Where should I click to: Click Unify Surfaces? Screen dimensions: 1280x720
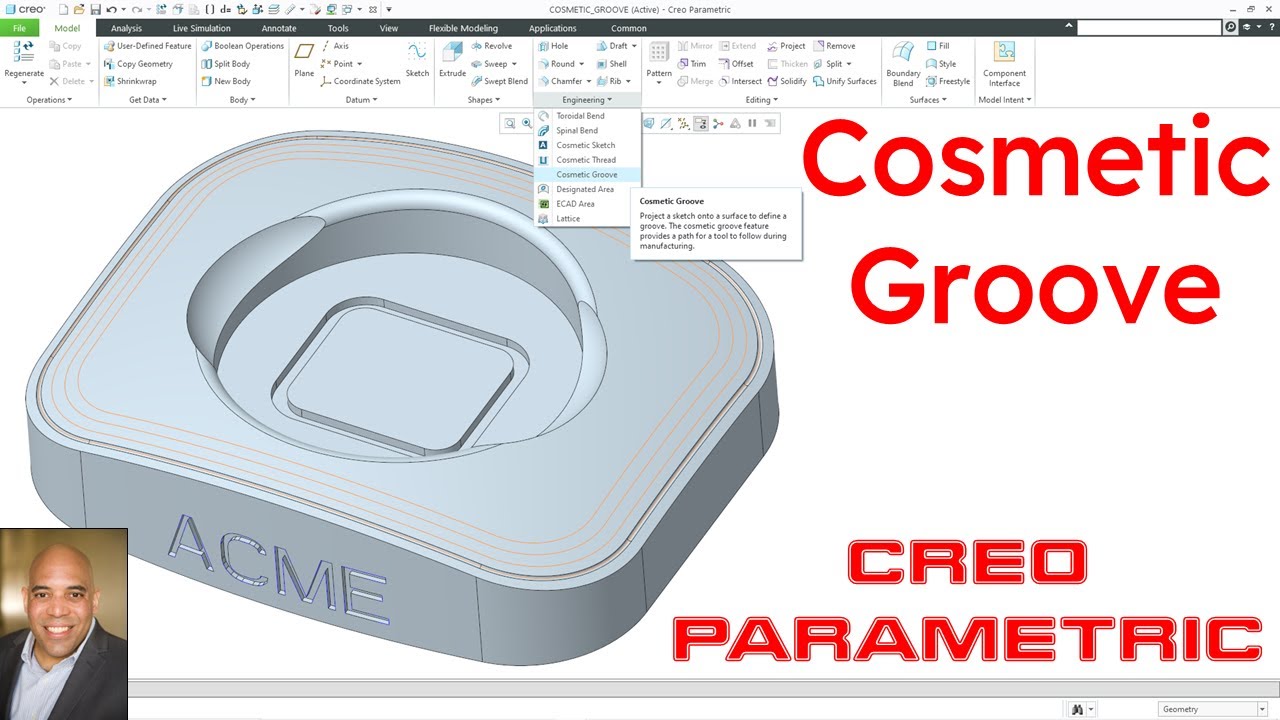click(x=845, y=81)
